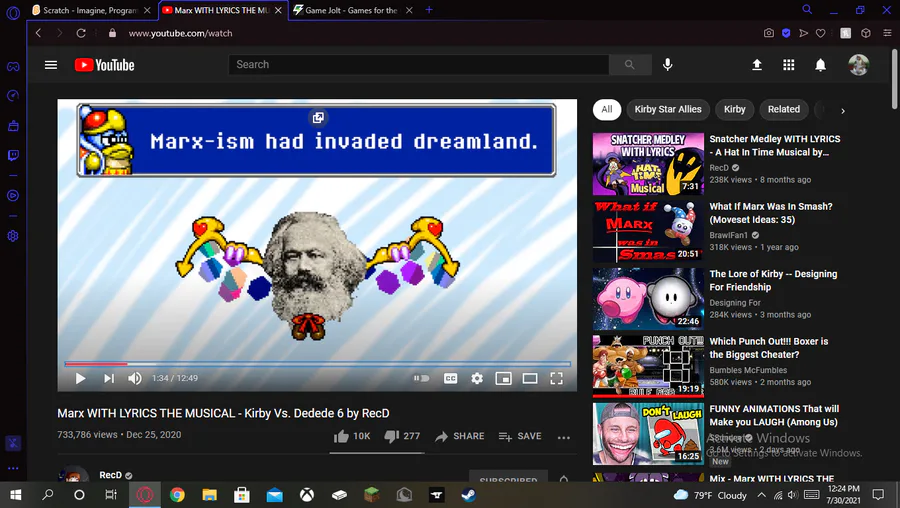This screenshot has width=900, height=508.
Task: Enter full screen
Action: click(x=556, y=378)
